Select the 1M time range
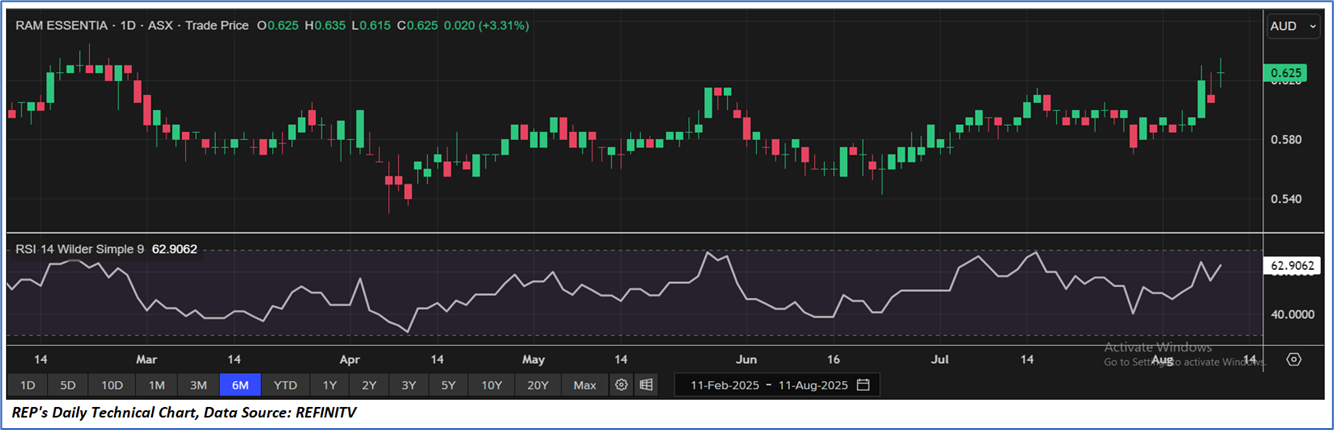The image size is (1334, 430). click(x=156, y=385)
